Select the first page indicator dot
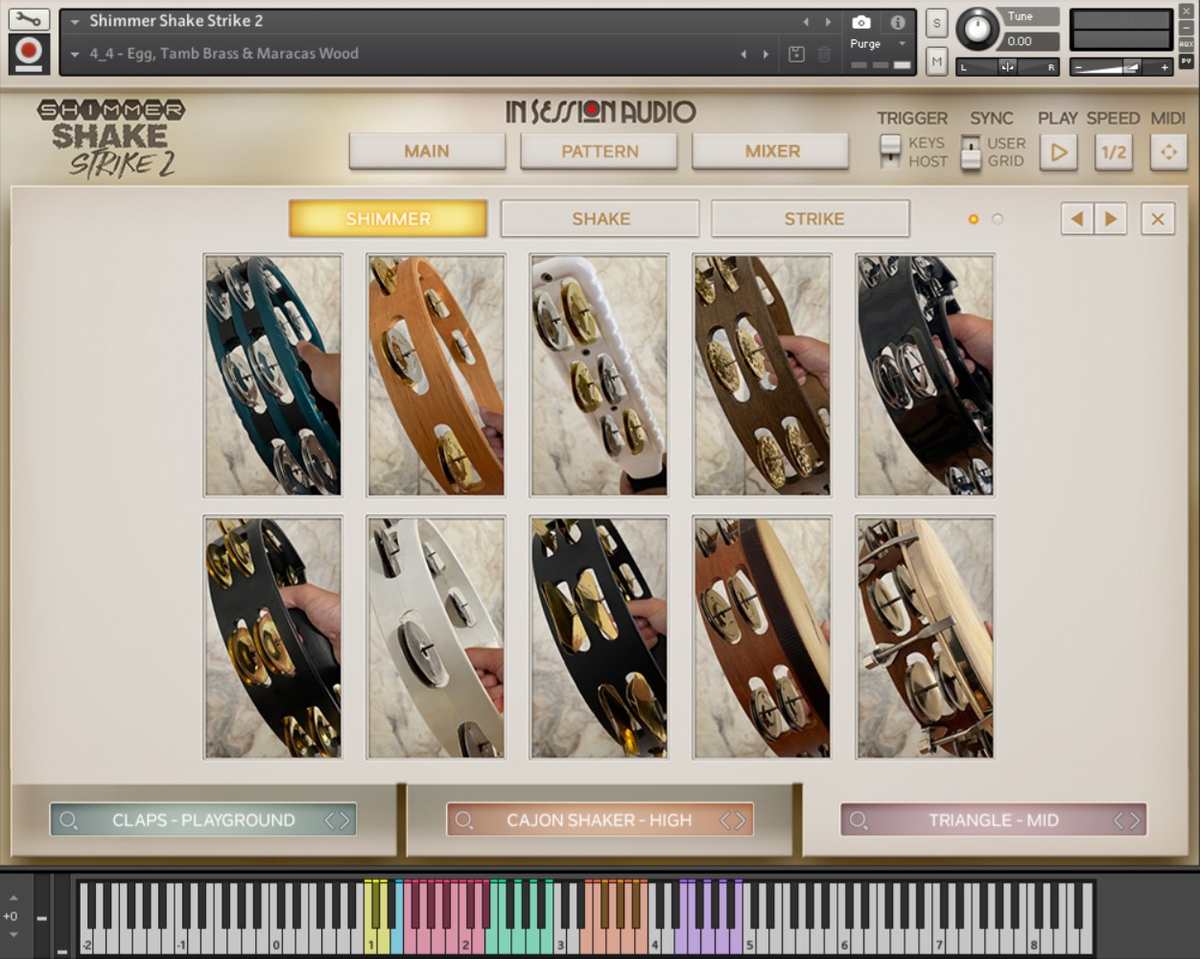 pyautogui.click(x=973, y=219)
